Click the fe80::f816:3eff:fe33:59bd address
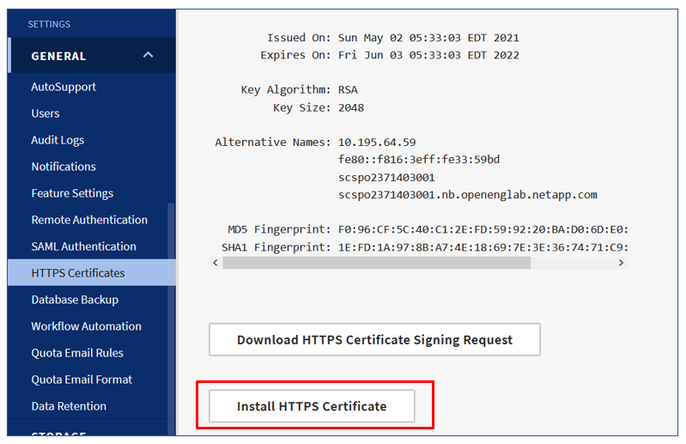Image resolution: width=686 pixels, height=444 pixels. tap(419, 160)
